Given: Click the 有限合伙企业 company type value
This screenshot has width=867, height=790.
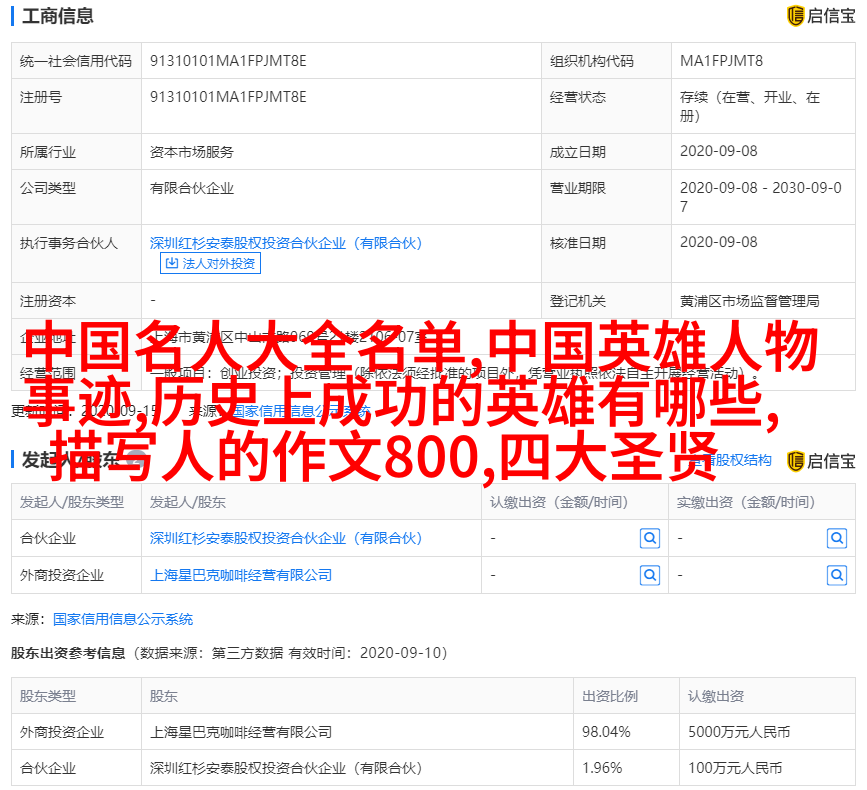Looking at the screenshot, I should point(191,189).
